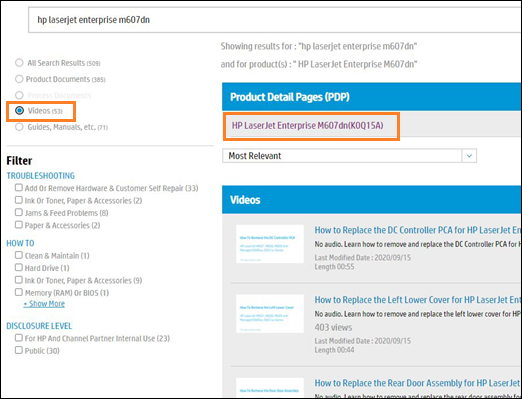This screenshot has width=522, height=399.
Task: Check Ink Or Toner (9) under How To
Action: (19, 280)
